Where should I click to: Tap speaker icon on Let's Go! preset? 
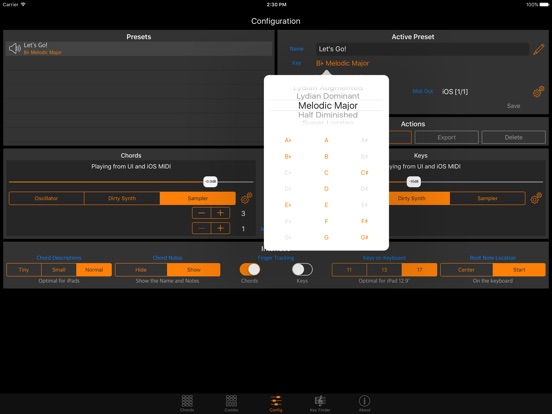pyautogui.click(x=15, y=49)
